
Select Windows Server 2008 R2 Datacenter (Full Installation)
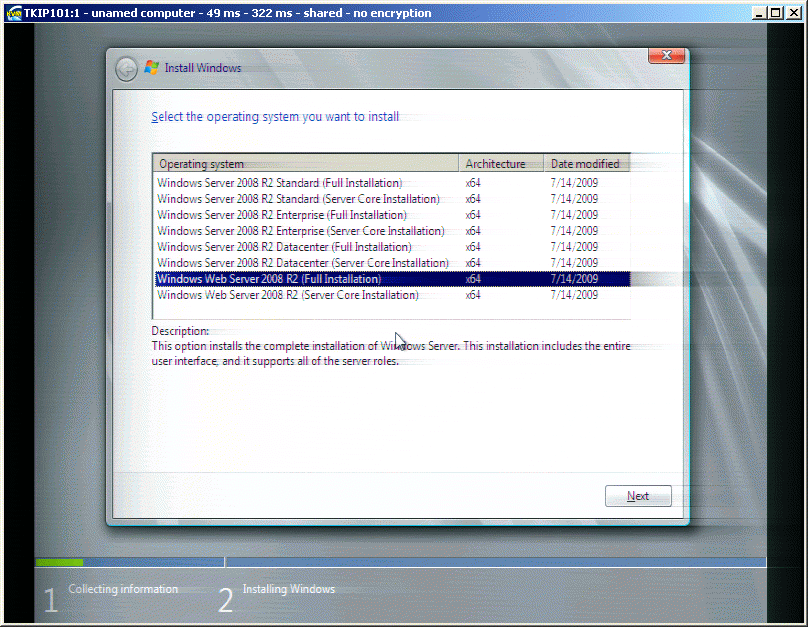tap(393, 247)
